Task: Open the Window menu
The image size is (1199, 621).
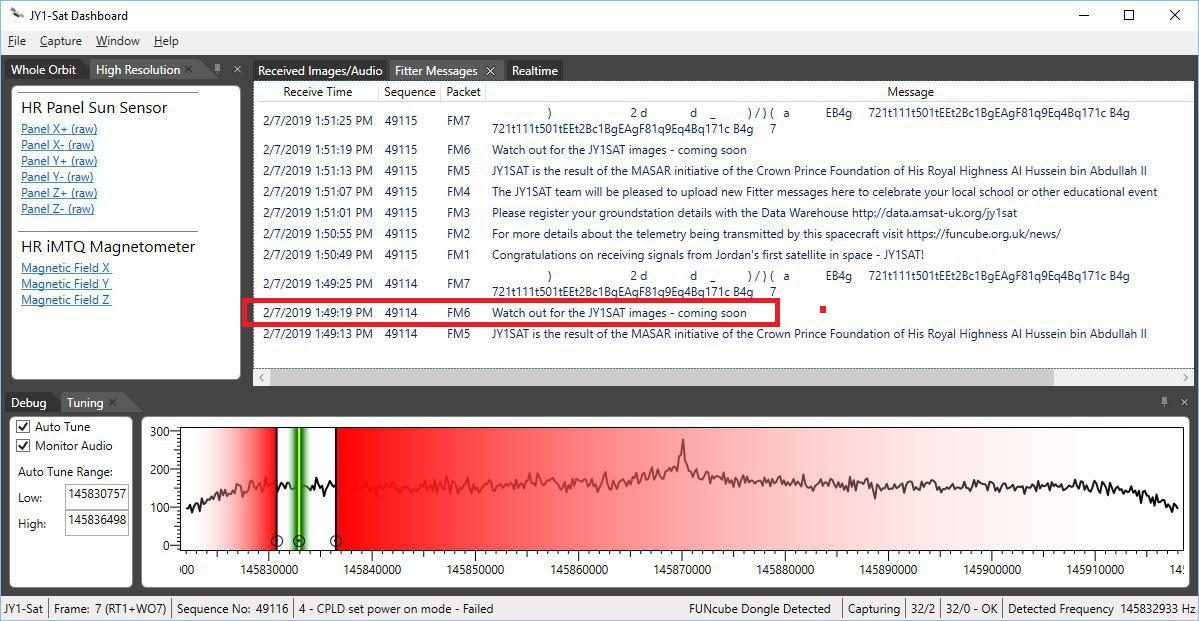Action: 118,41
